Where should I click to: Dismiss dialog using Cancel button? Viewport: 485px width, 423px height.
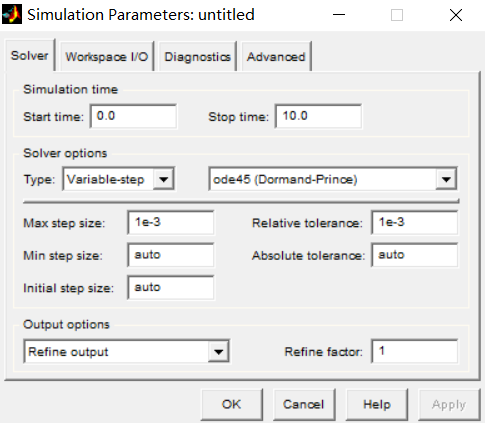(304, 404)
